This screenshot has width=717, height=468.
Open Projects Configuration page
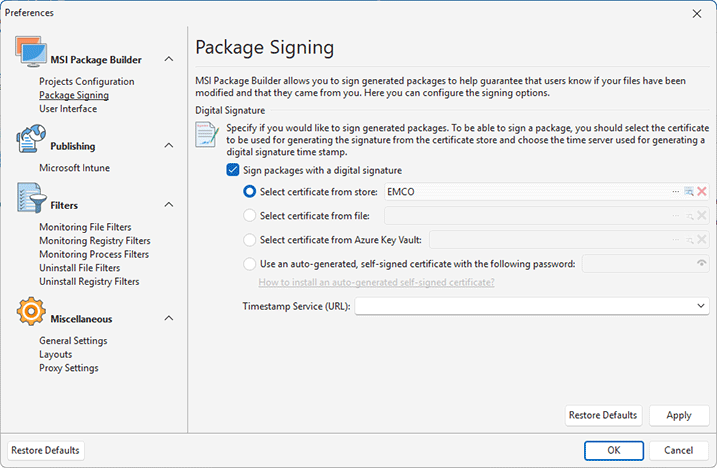point(87,81)
